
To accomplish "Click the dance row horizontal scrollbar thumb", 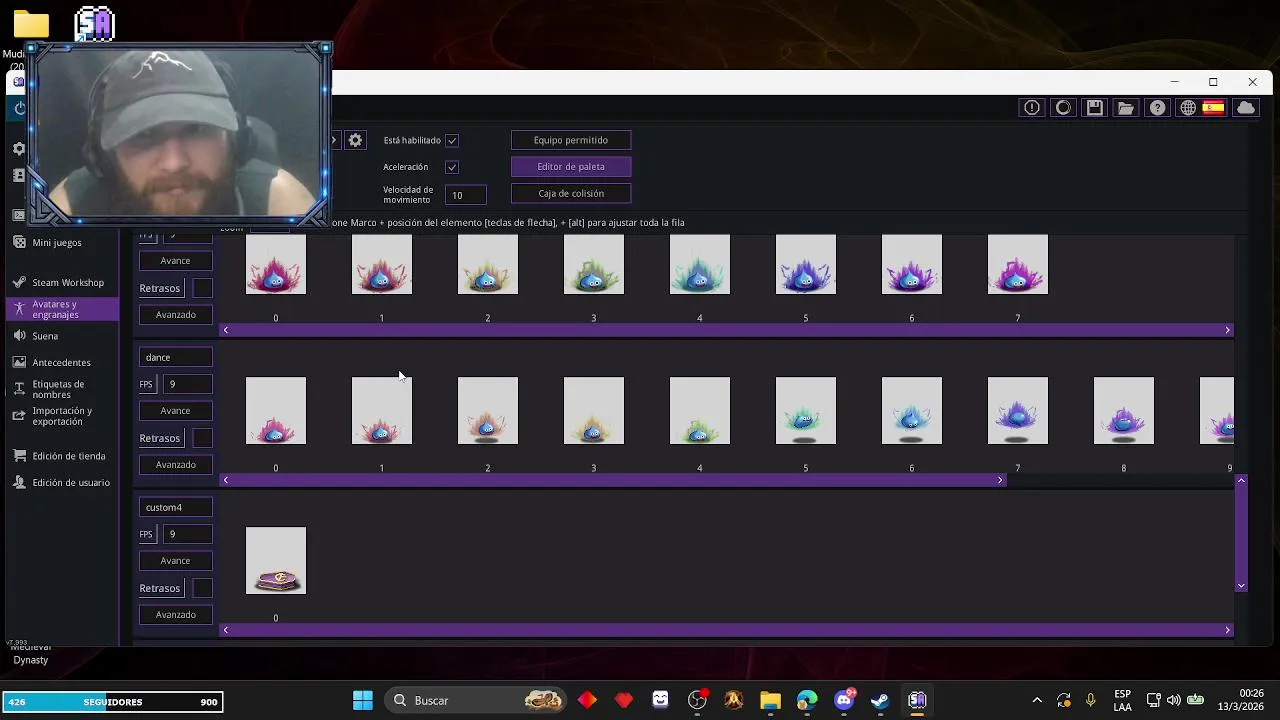I will (x=612, y=480).
